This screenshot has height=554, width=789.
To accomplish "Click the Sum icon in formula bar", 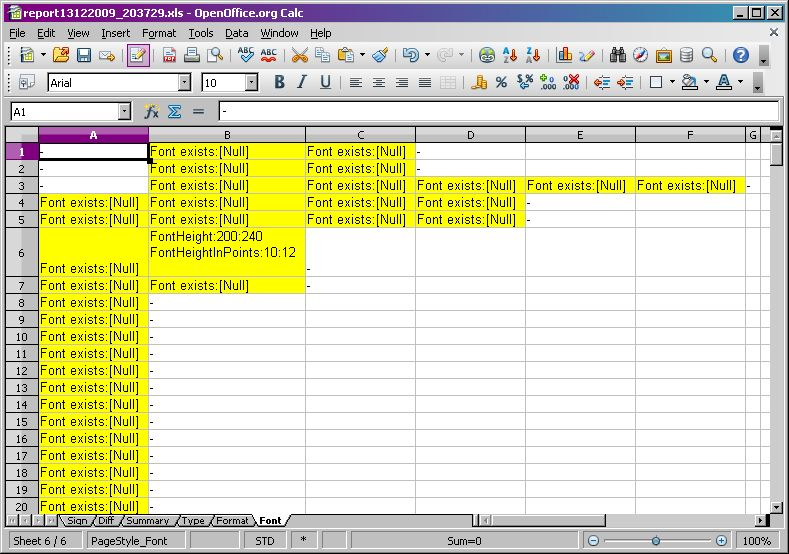I will click(x=174, y=112).
